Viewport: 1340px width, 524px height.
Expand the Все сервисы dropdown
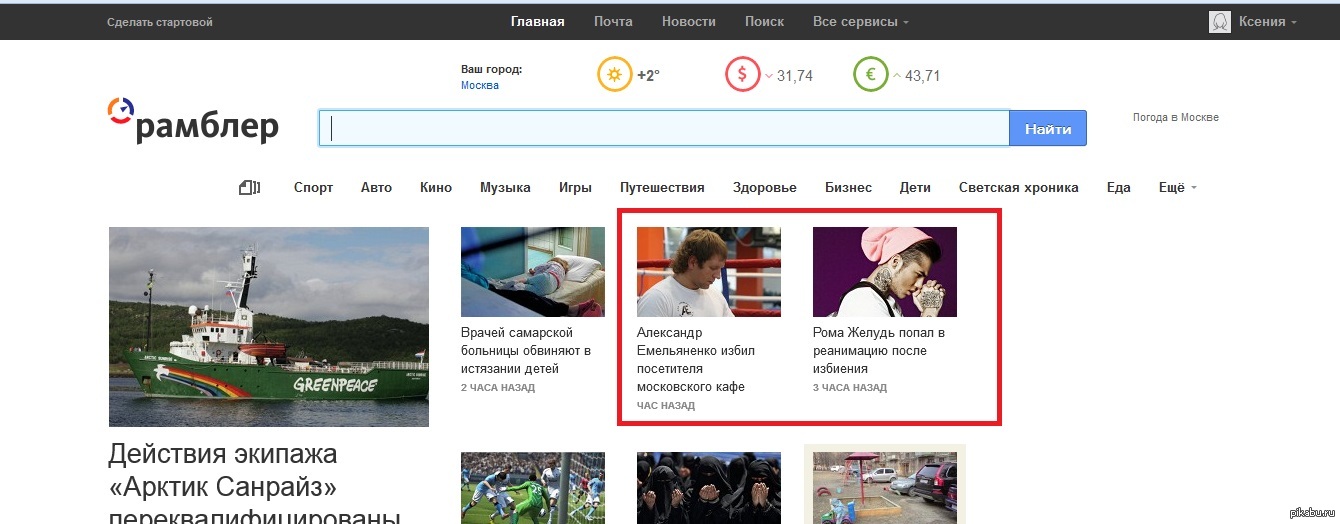[x=860, y=22]
